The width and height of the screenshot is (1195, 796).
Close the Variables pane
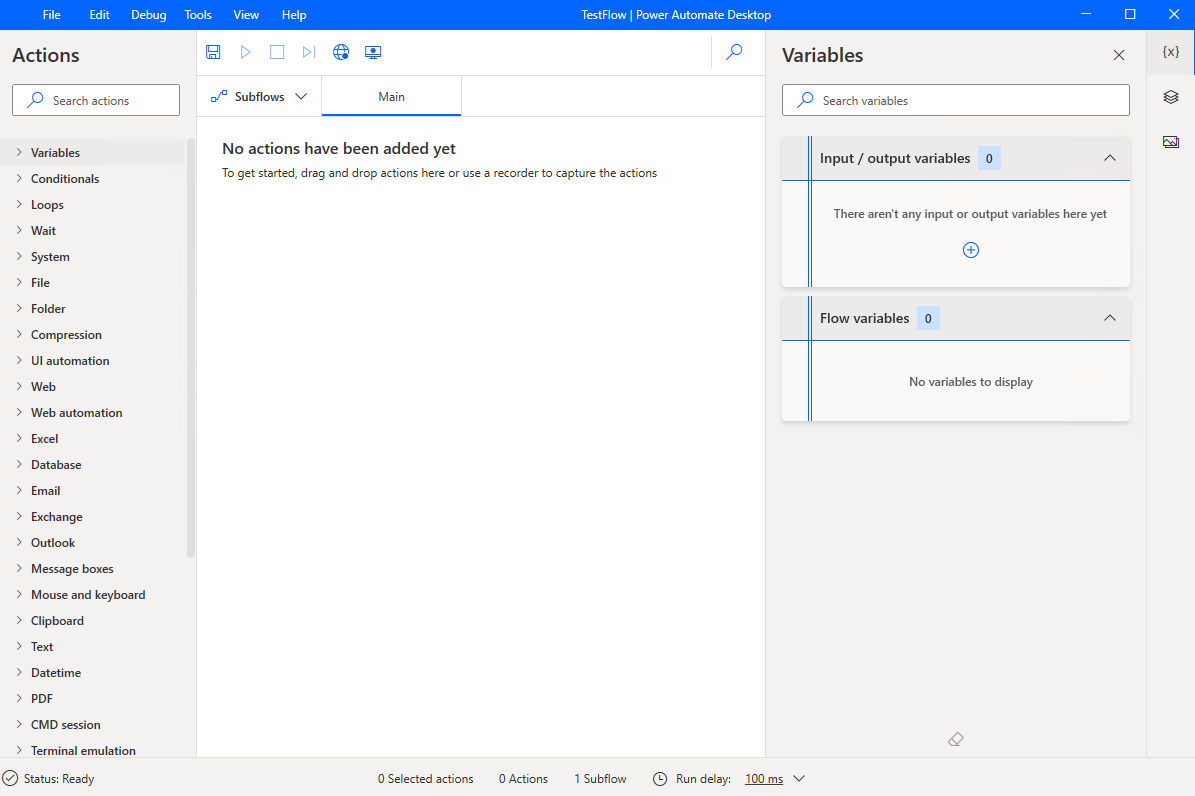click(x=1119, y=55)
